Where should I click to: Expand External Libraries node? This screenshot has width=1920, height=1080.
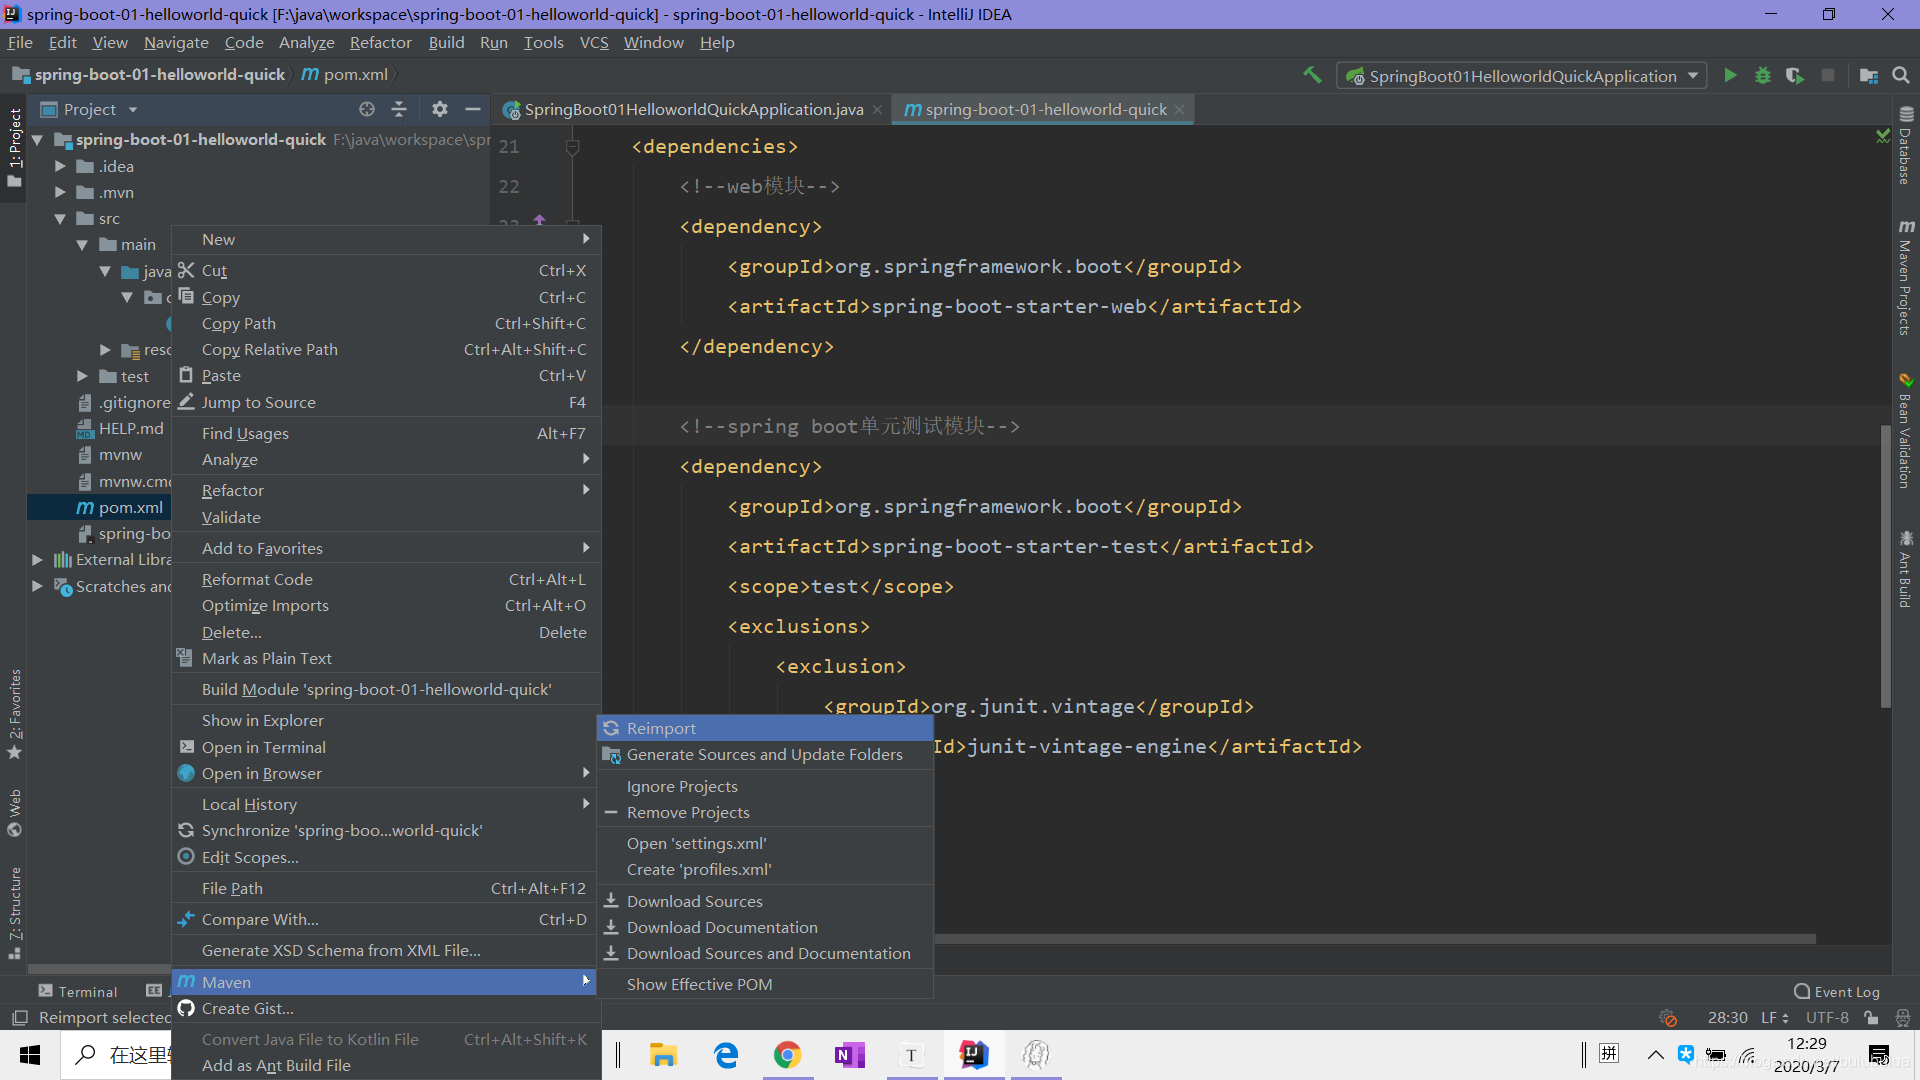[38, 560]
